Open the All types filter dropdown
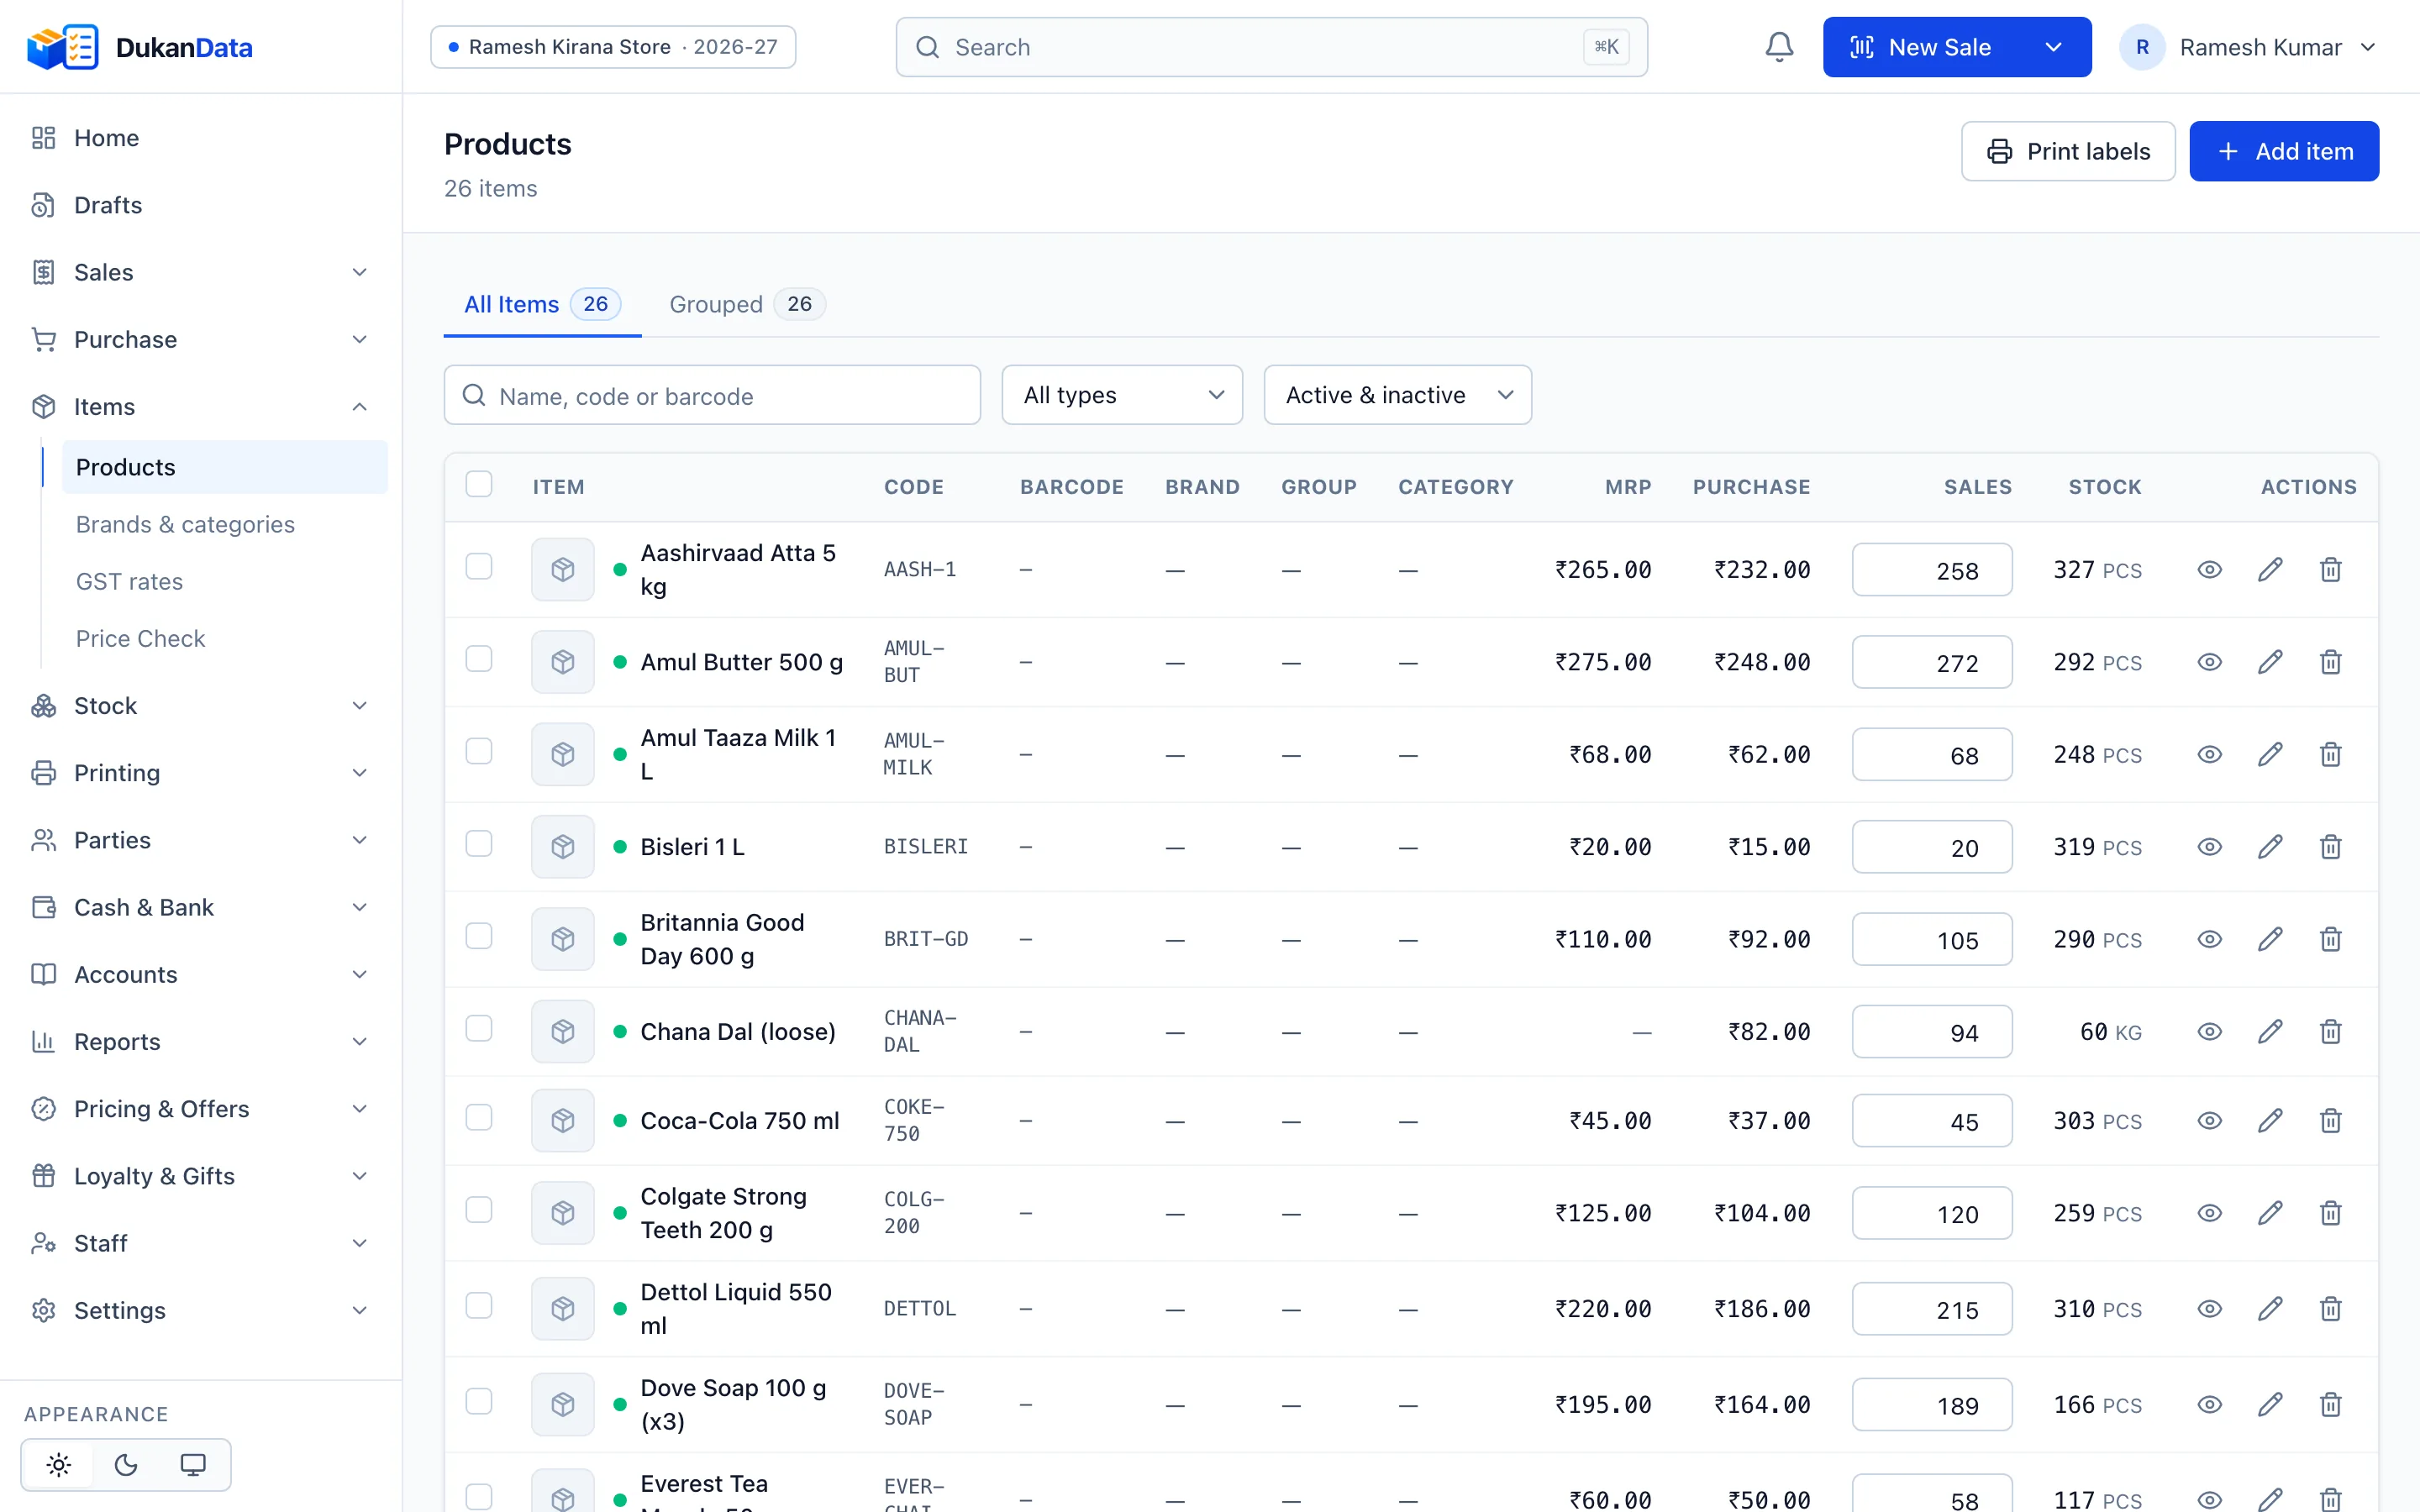2420x1512 pixels. coord(1122,395)
